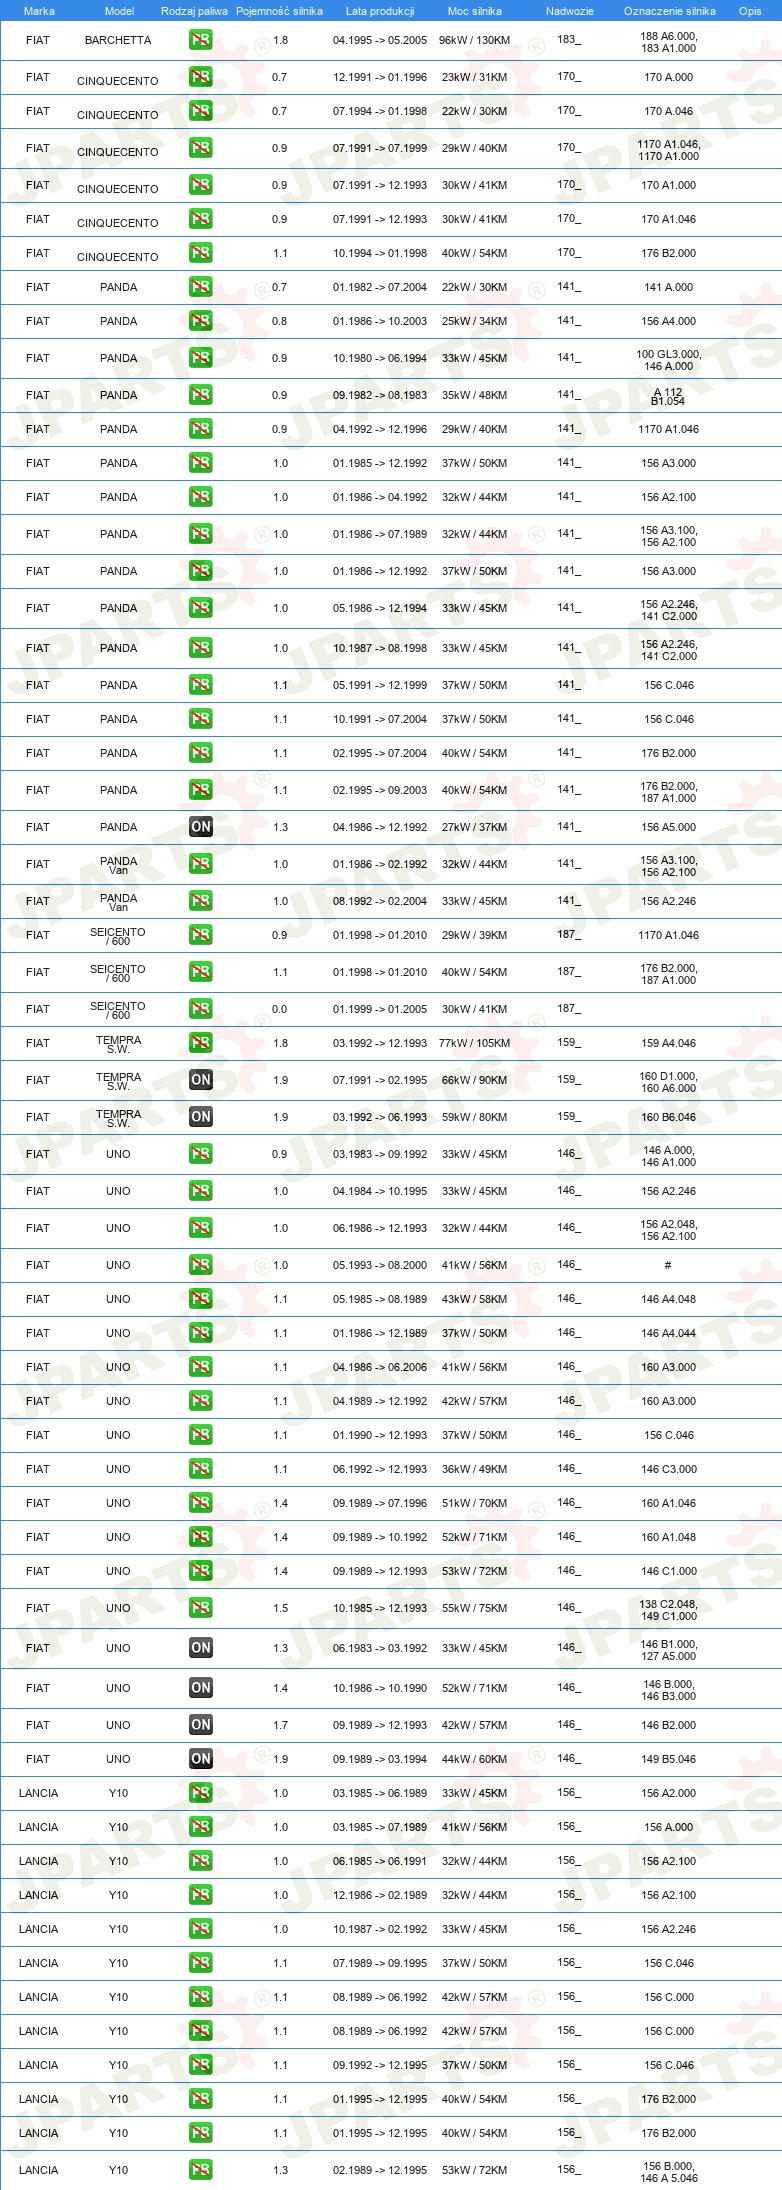Click petrol icon in SEICENTO 0.0 row
This screenshot has height=2190, width=782.
200,1009
